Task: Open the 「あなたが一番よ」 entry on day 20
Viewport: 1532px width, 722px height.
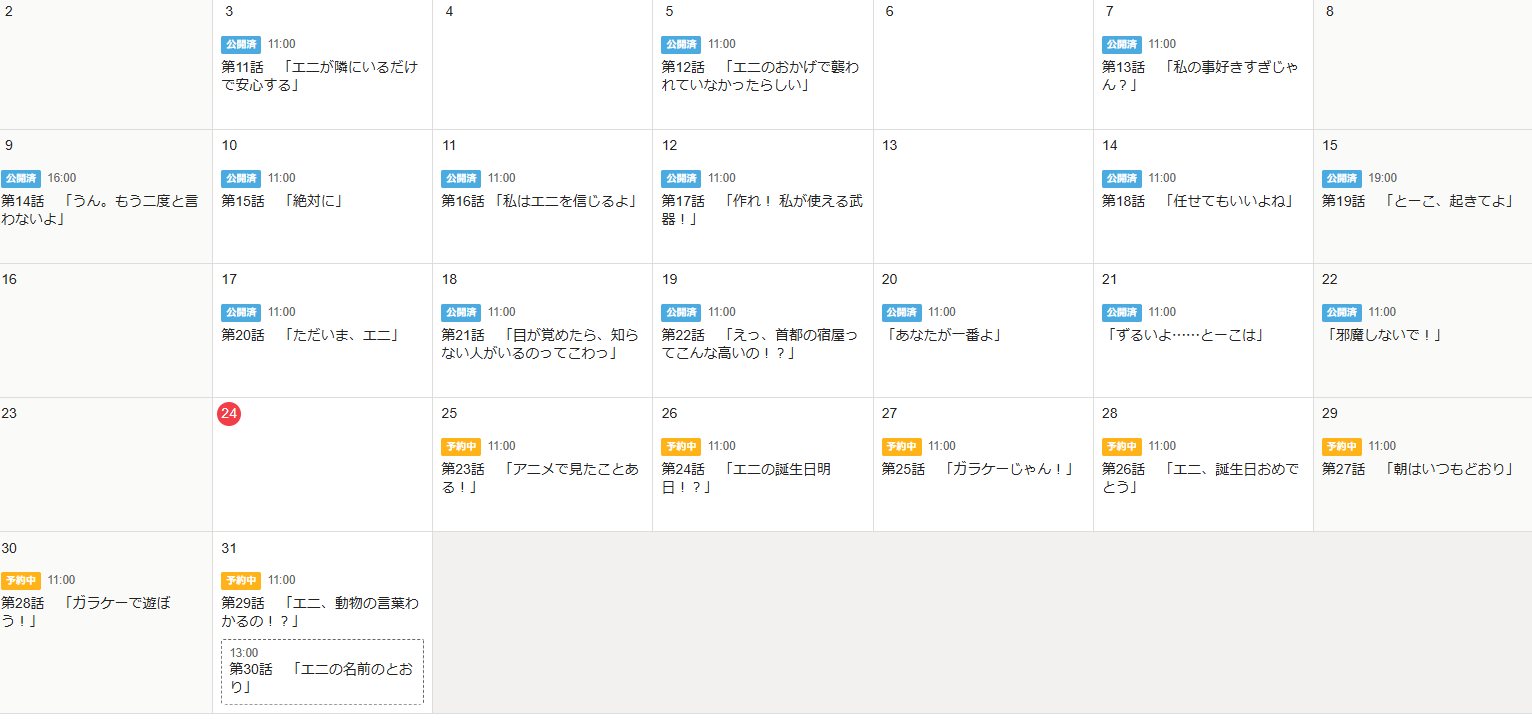Action: click(943, 335)
